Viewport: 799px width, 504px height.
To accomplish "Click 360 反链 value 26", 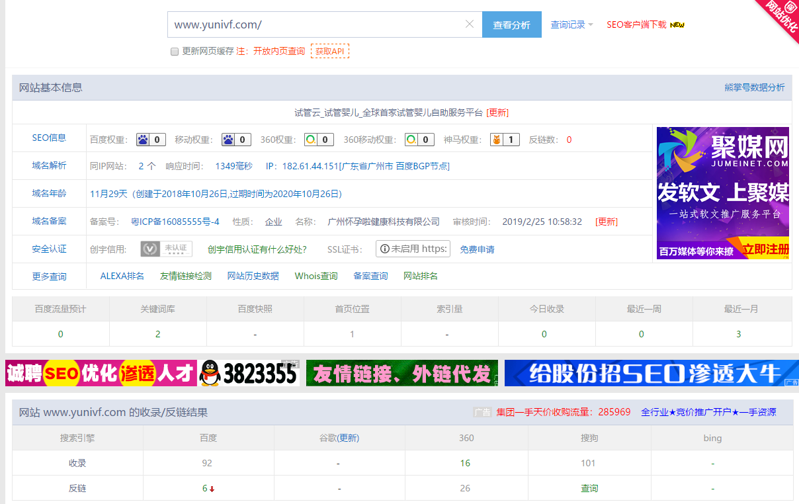I will point(465,488).
